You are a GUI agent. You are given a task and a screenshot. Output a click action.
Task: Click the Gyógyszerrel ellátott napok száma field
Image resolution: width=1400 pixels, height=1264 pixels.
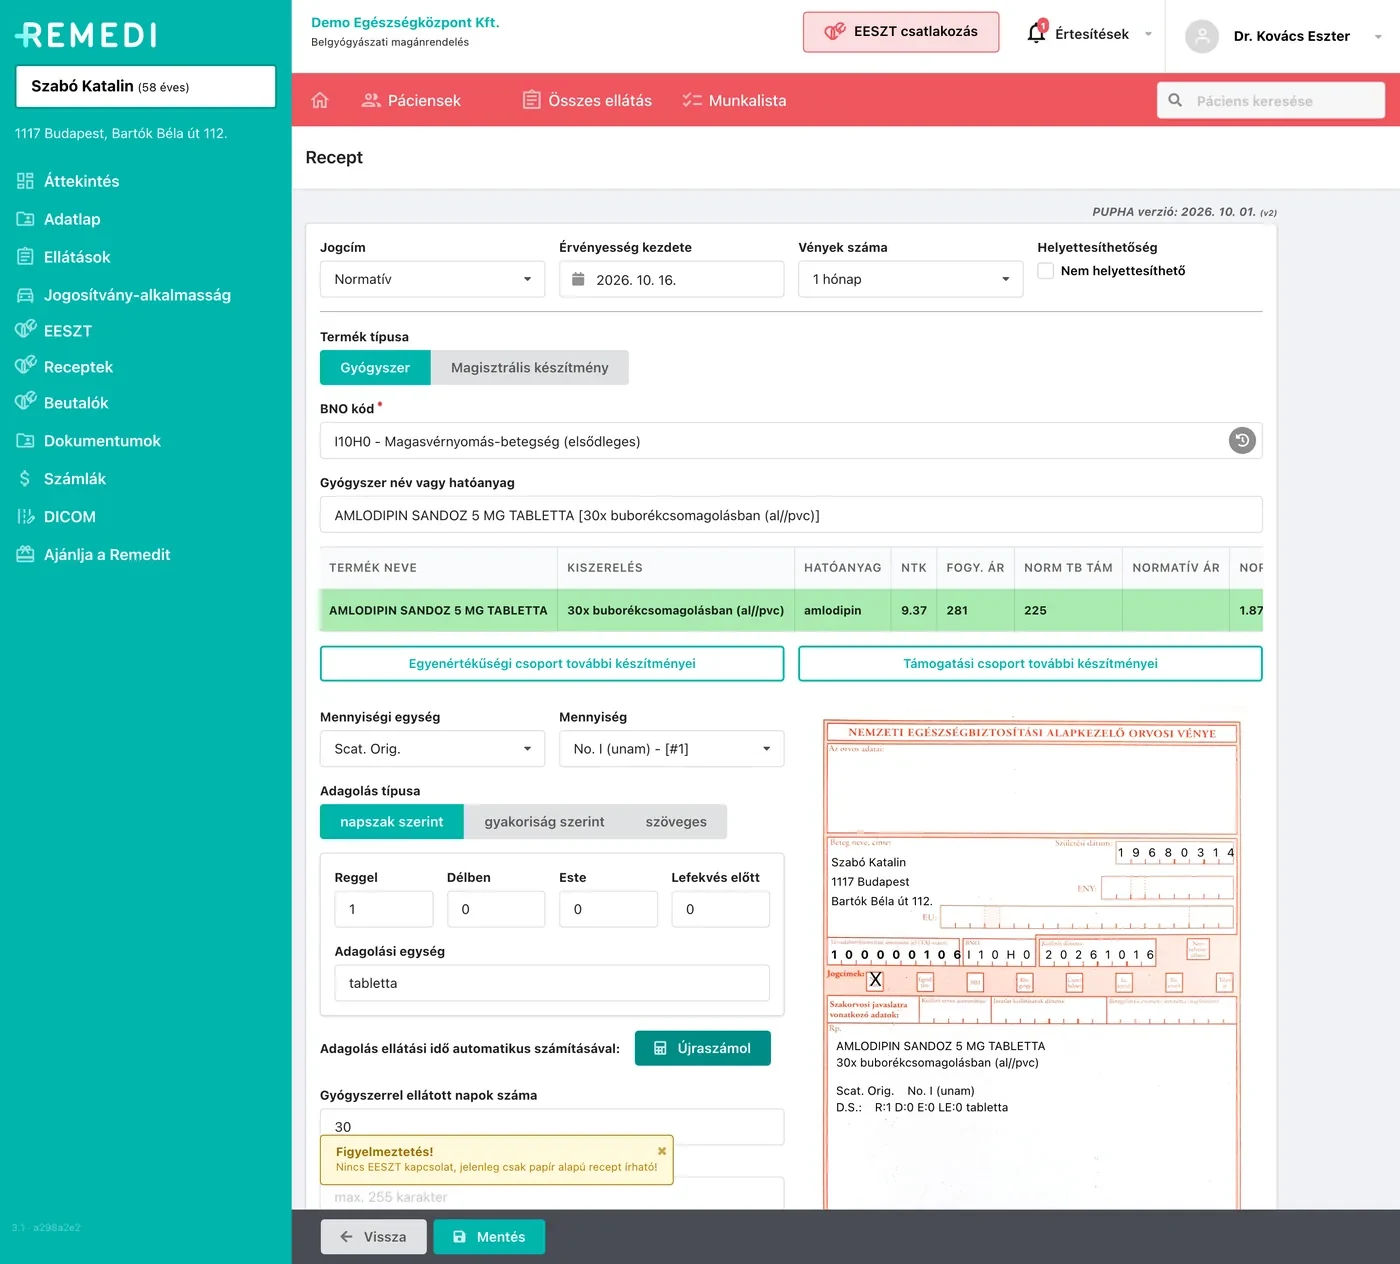[552, 1126]
